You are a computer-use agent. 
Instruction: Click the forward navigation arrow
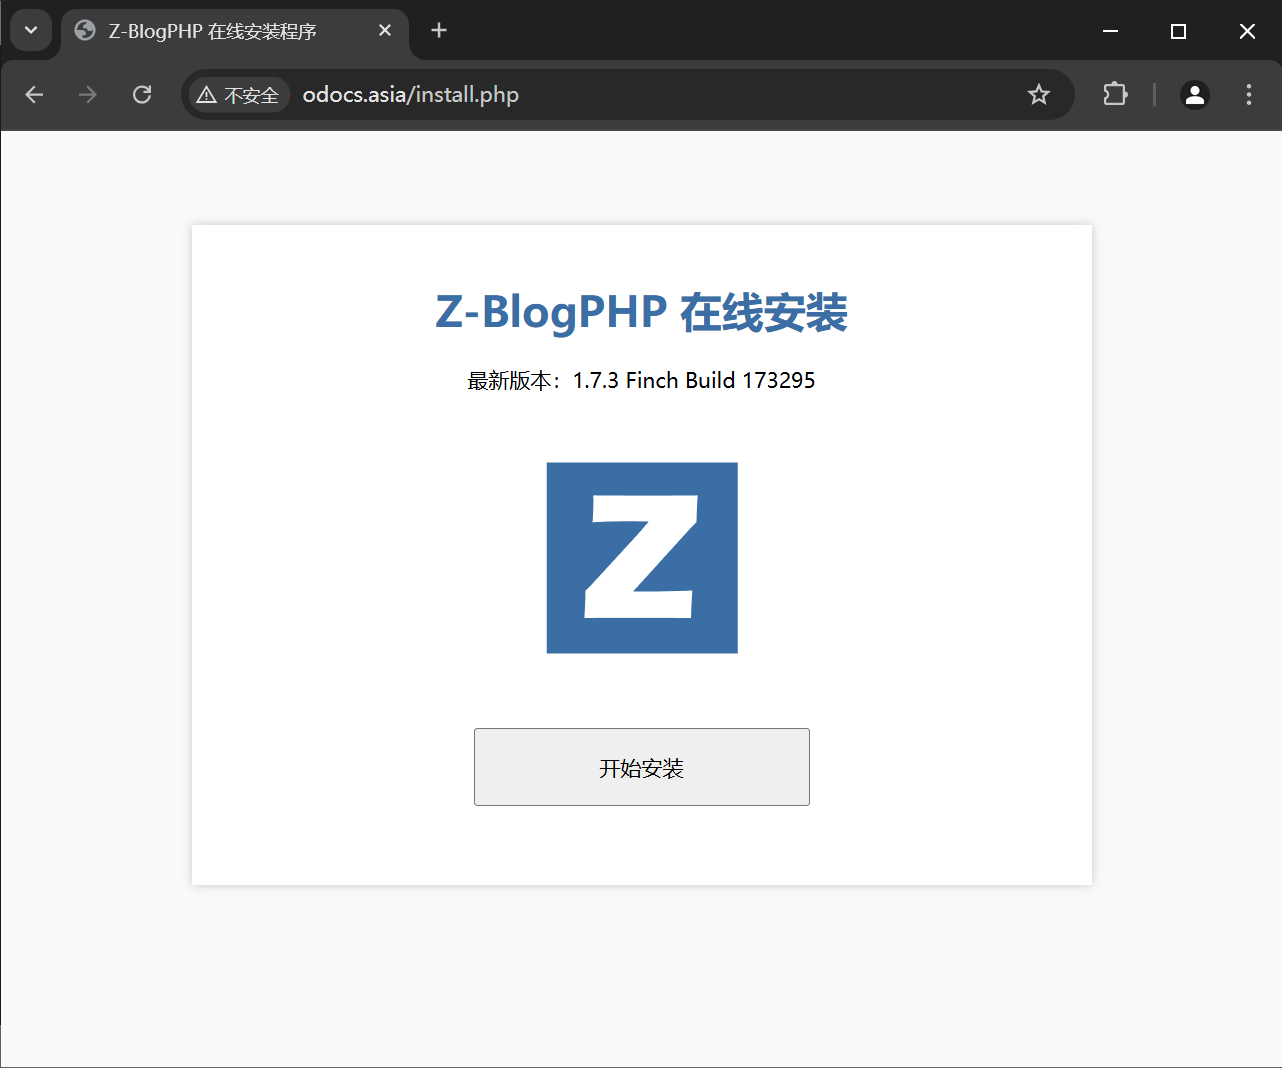tap(88, 95)
